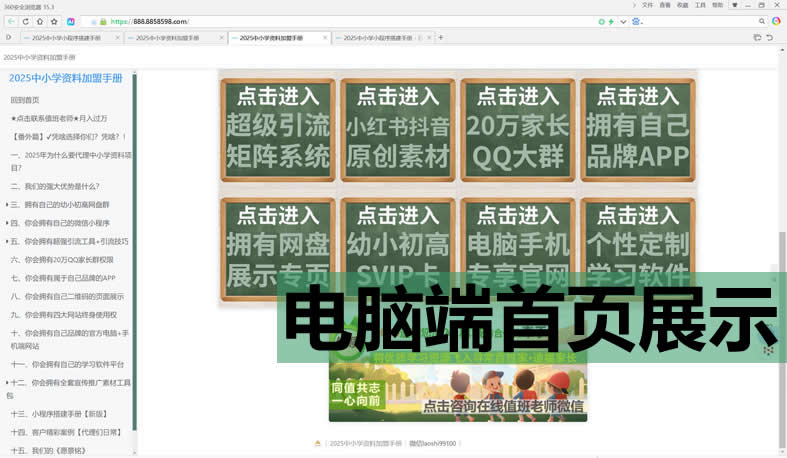Switch to the inactive 资料加盟手册 tab
Image resolution: width=787 pixels, height=458 pixels.
click(x=175, y=38)
